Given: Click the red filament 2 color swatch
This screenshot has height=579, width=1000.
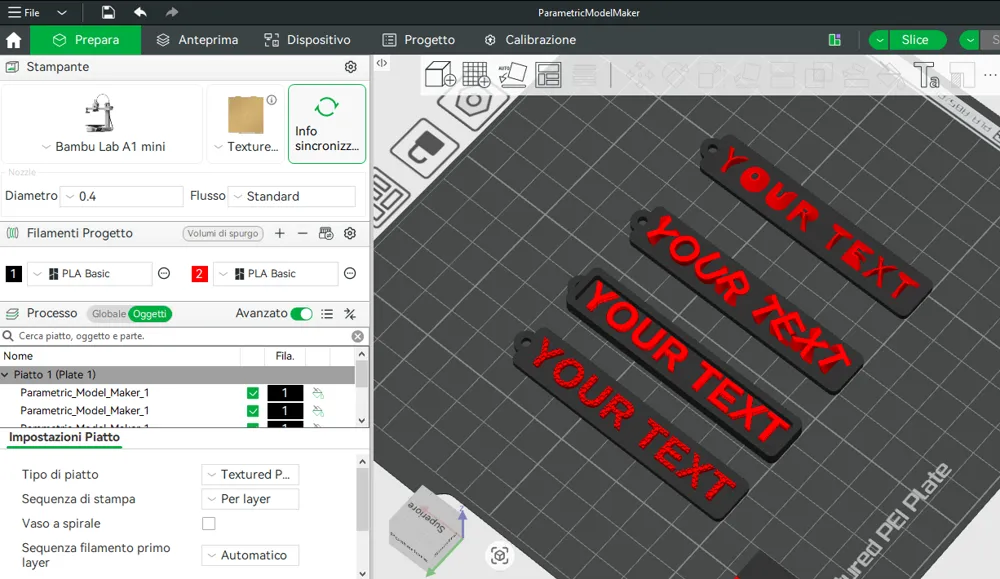Looking at the screenshot, I should pyautogui.click(x=199, y=274).
